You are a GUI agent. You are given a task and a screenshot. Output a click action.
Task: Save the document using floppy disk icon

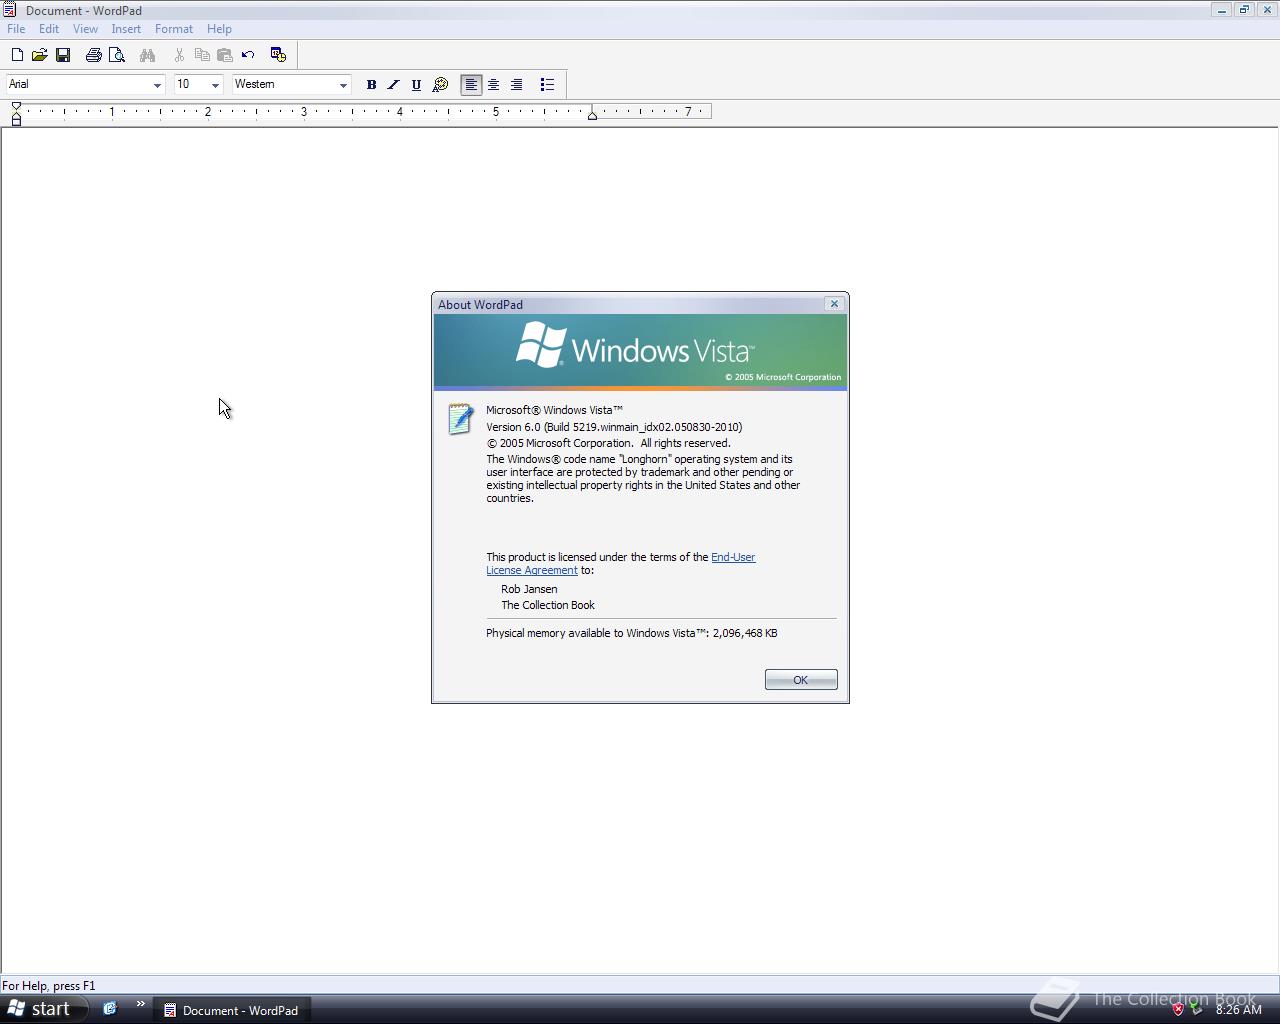pos(62,55)
